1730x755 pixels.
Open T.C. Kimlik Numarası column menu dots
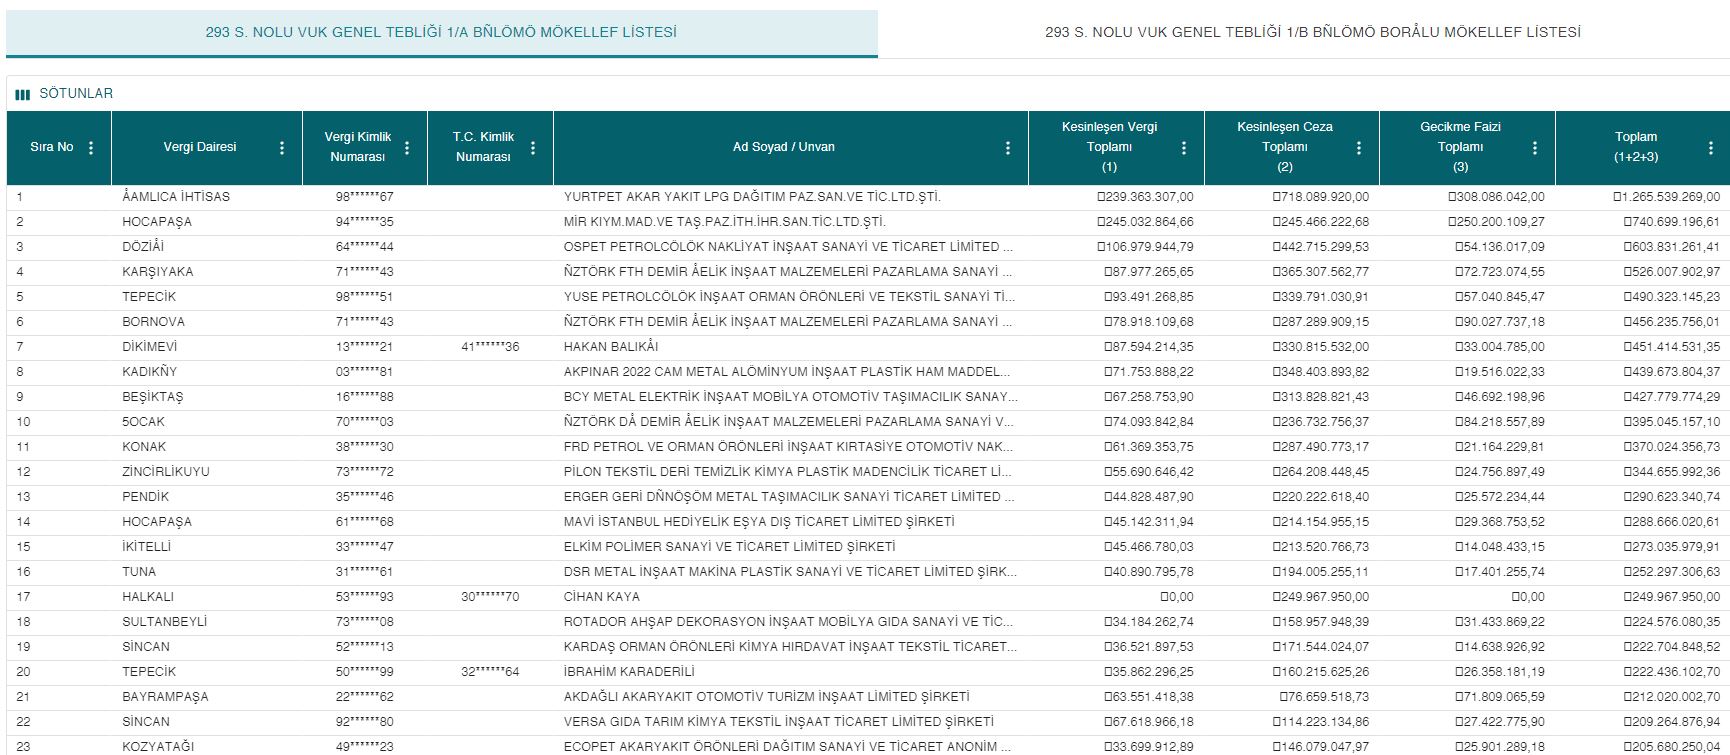click(x=533, y=148)
